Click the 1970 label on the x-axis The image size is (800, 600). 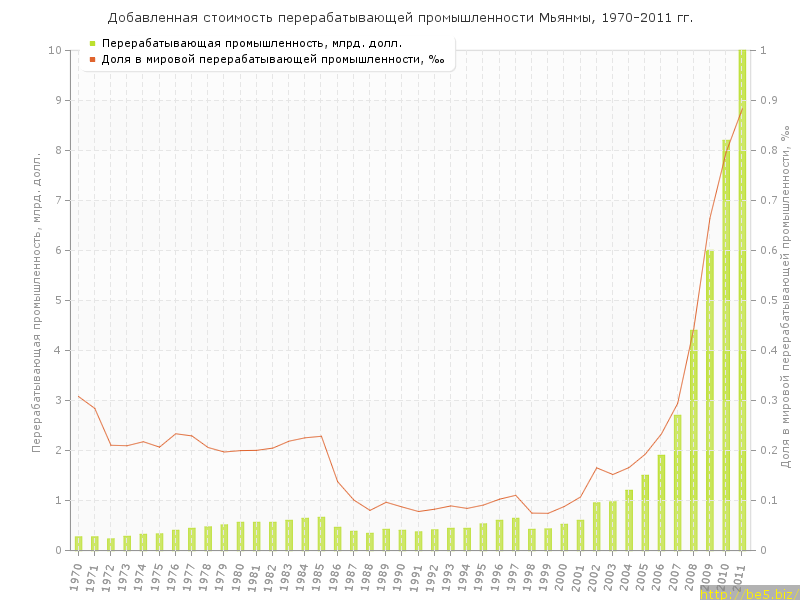click(76, 573)
